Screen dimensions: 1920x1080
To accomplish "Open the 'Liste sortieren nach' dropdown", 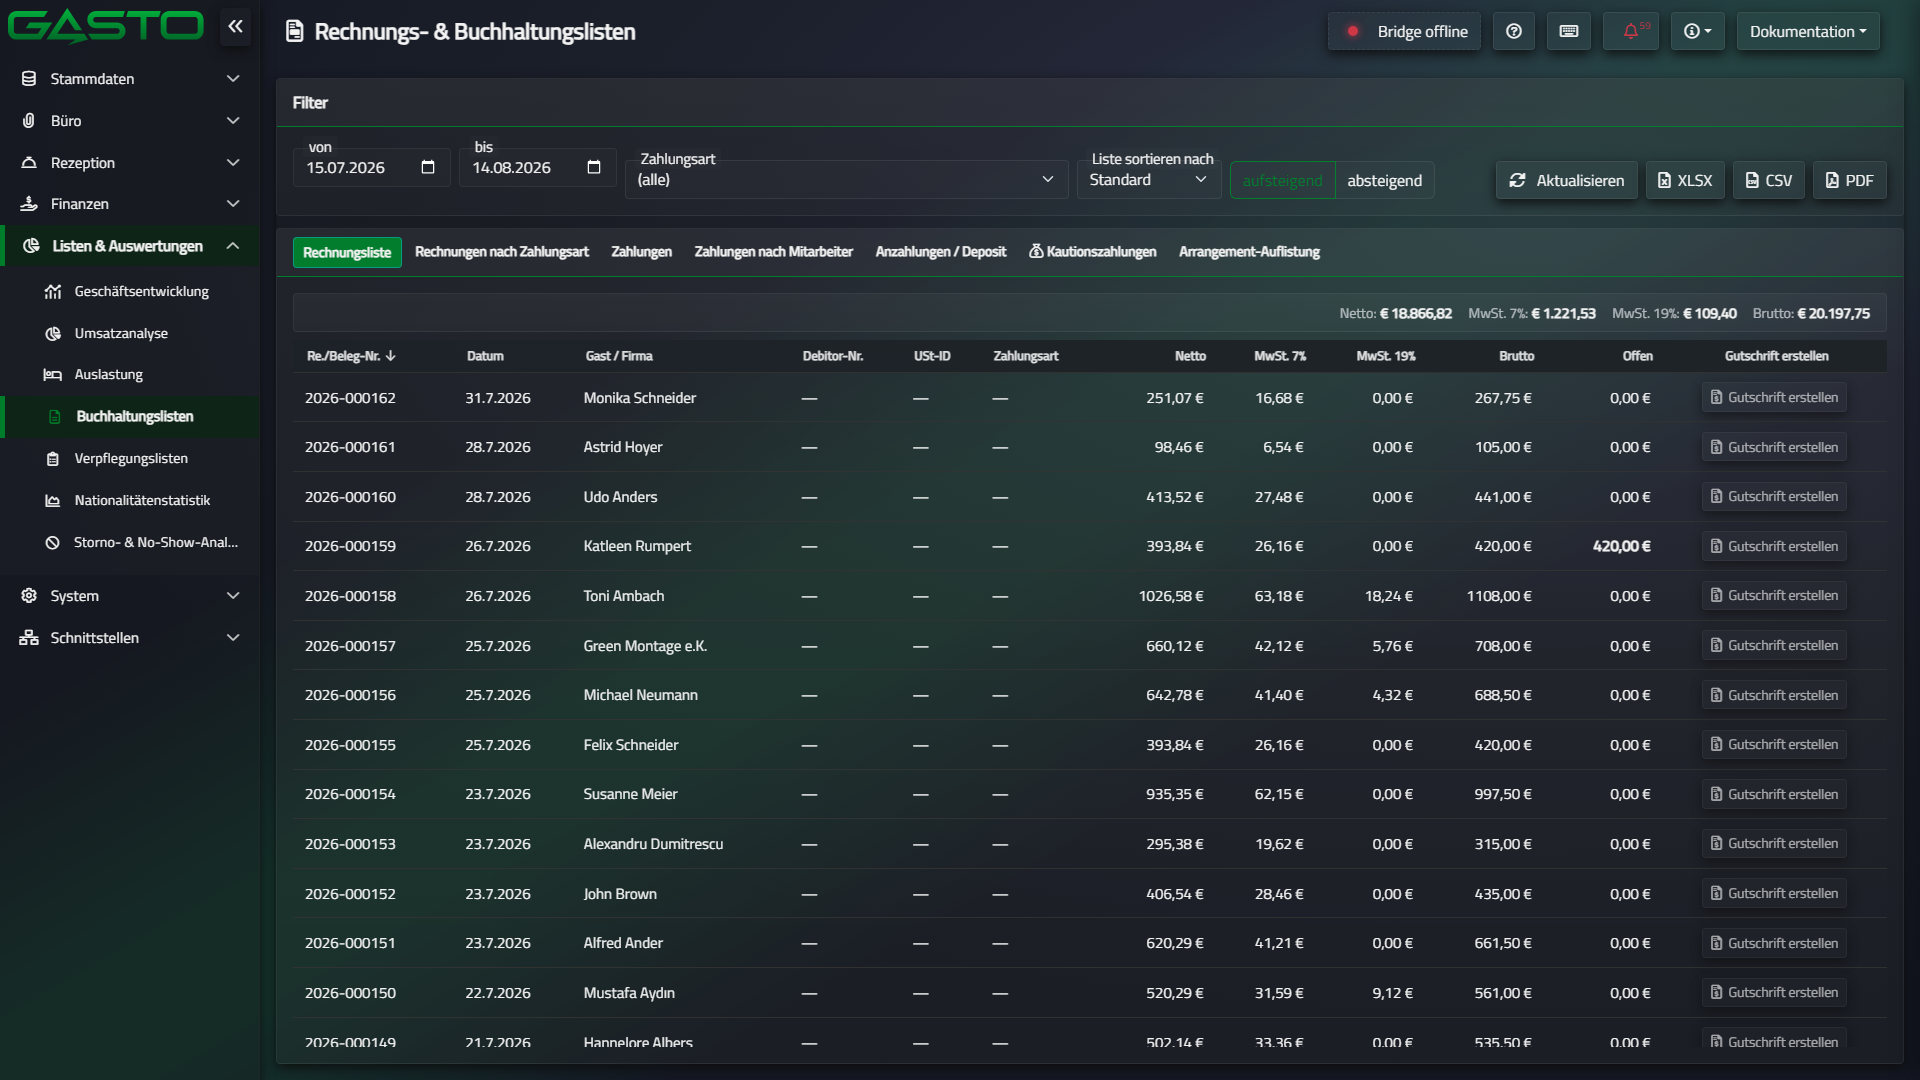I will click(x=1148, y=180).
